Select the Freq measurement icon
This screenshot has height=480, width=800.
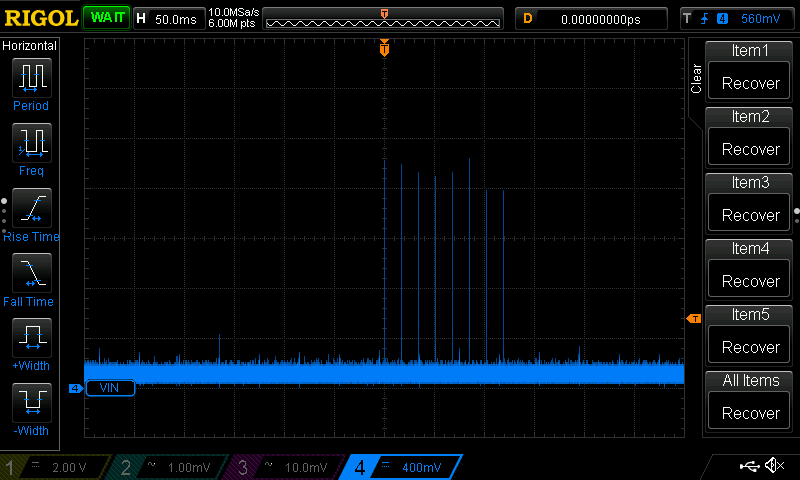click(32, 143)
